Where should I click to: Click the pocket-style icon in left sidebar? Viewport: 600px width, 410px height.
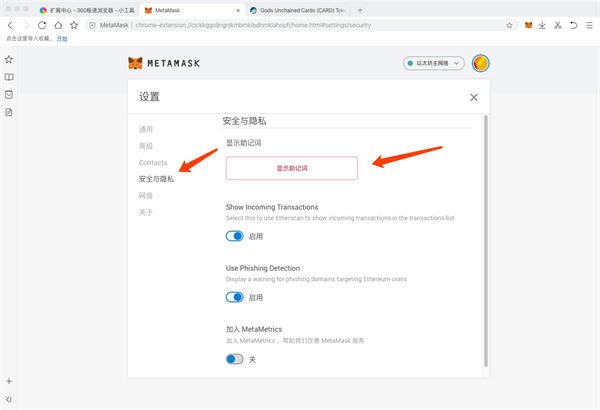pos(9,95)
